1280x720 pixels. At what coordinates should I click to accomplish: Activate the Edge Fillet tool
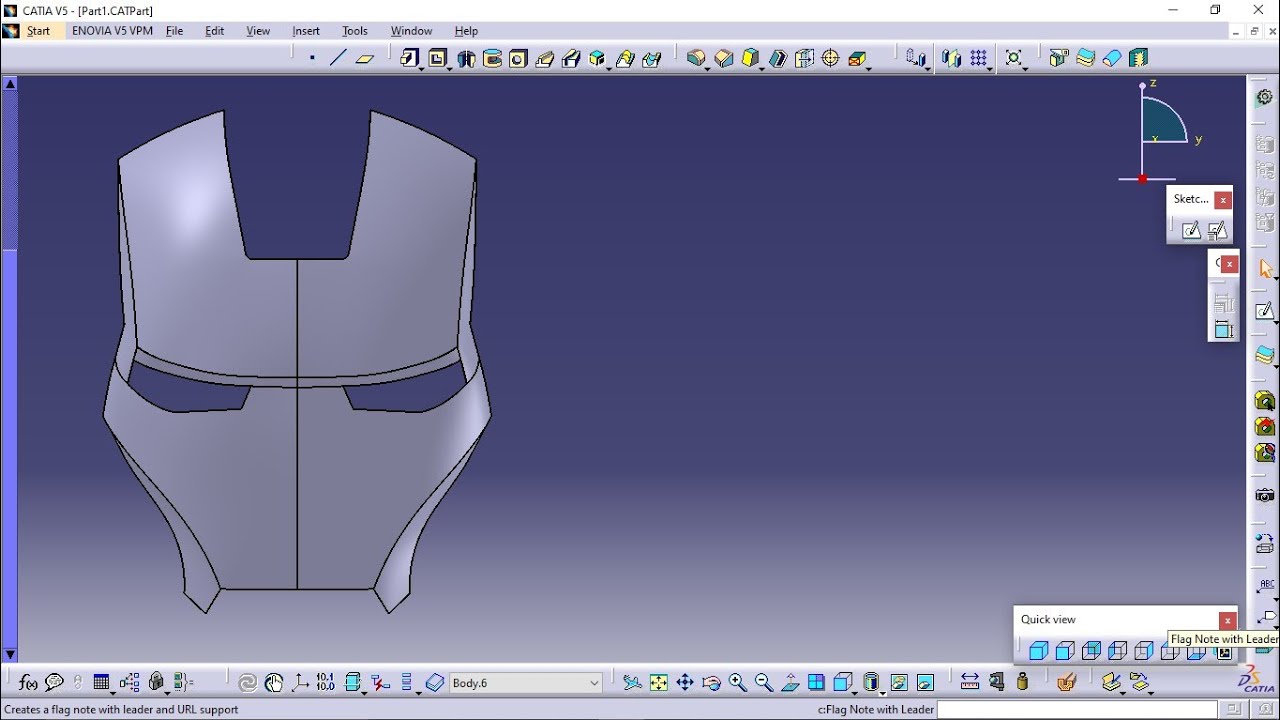pos(695,59)
